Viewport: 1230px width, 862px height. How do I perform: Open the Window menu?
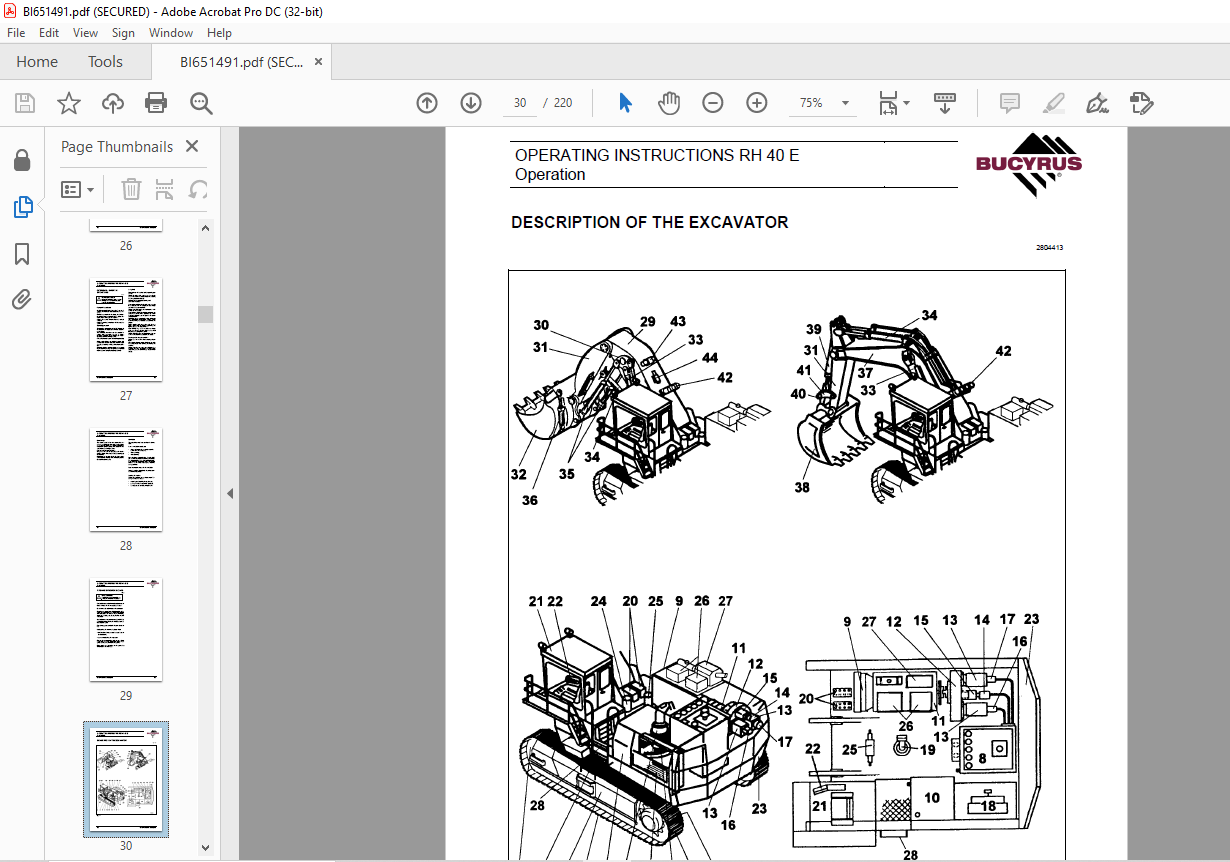(x=171, y=33)
